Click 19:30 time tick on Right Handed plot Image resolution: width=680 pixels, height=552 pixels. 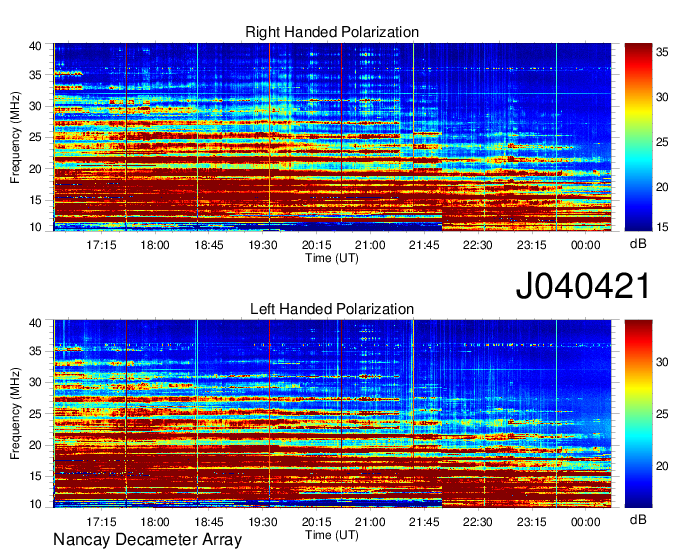pos(263,245)
